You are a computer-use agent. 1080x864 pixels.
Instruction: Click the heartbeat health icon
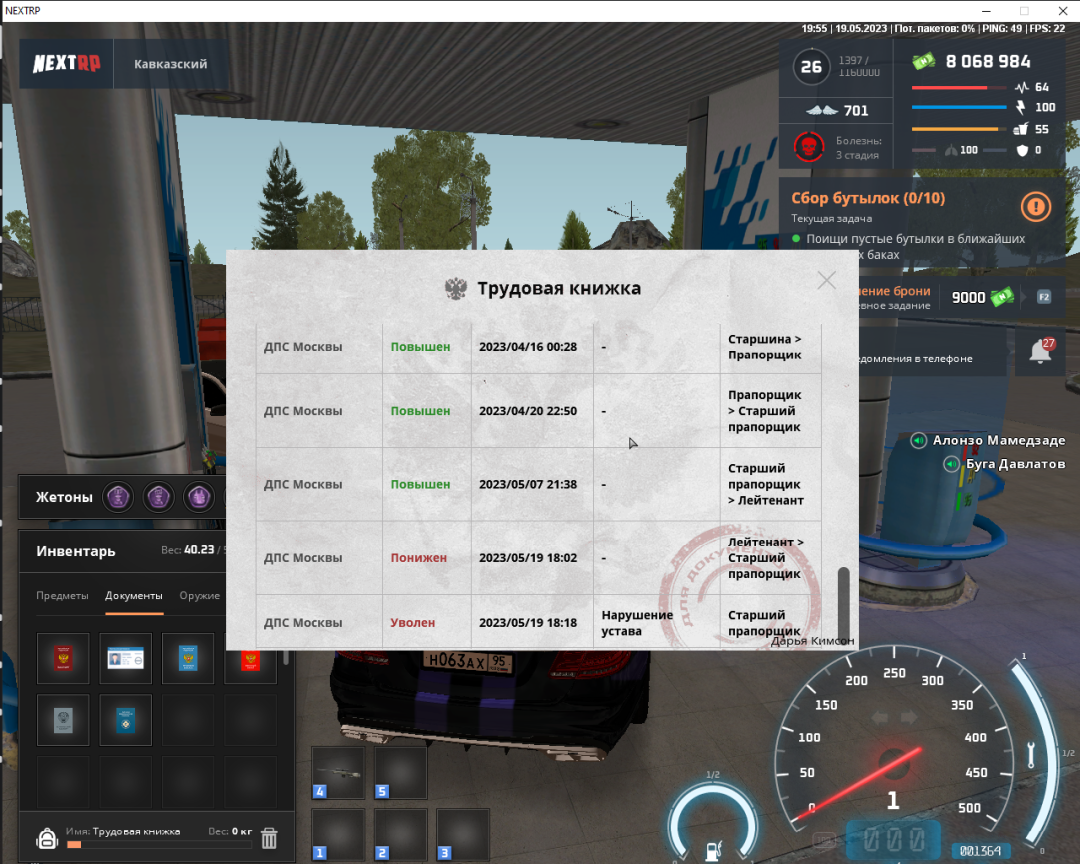click(1021, 87)
